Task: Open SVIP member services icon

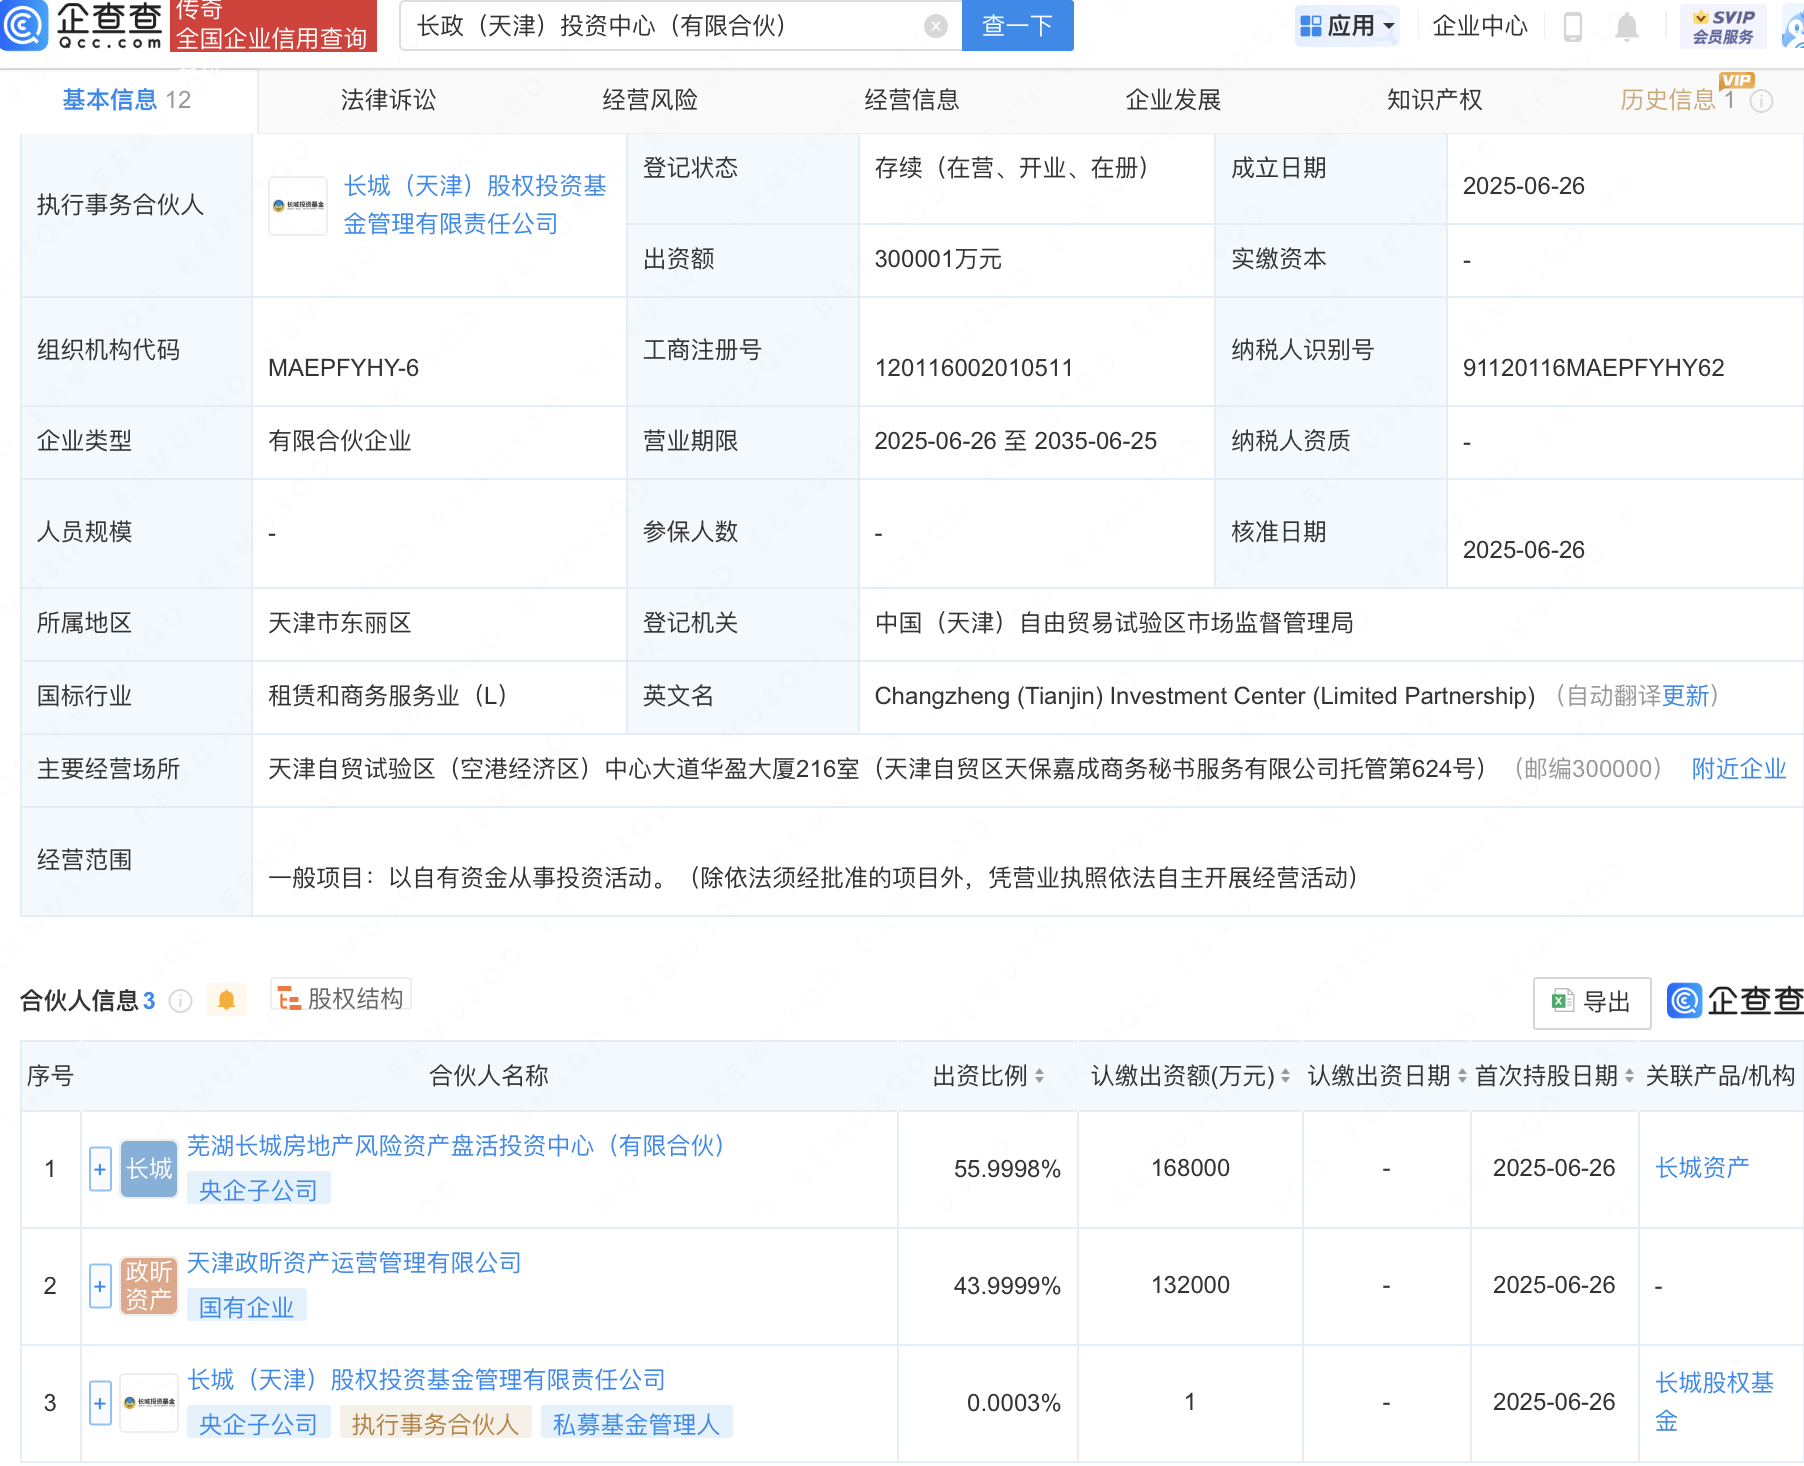Action: tap(1723, 27)
